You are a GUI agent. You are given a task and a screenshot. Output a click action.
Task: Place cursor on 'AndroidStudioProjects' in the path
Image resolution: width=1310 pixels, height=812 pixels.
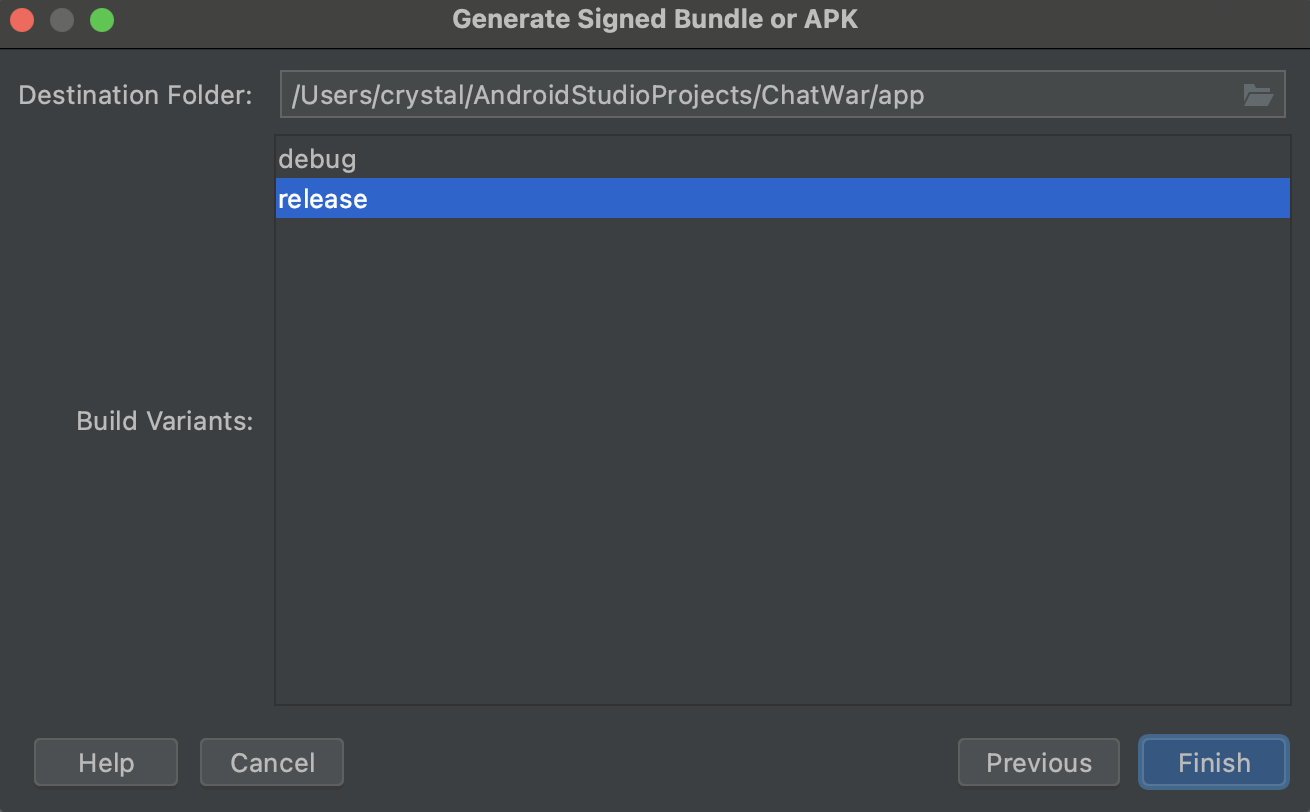tap(612, 95)
